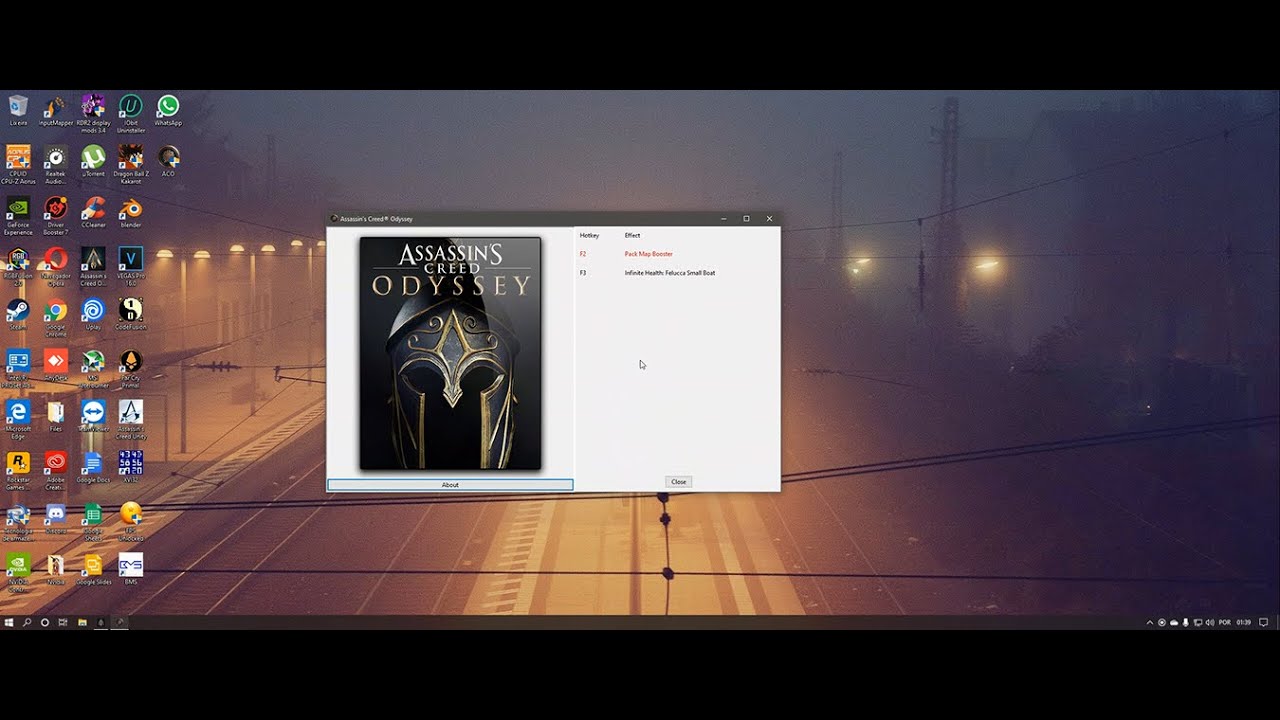
Task: Open Dragon Ball Z Kakarot shortcut
Action: 130,164
